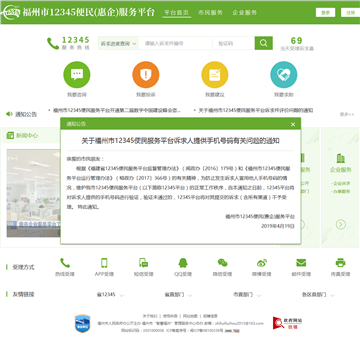This screenshot has width=360, height=360.
Task: Click the 注册 button in header
Action: coord(350,12)
